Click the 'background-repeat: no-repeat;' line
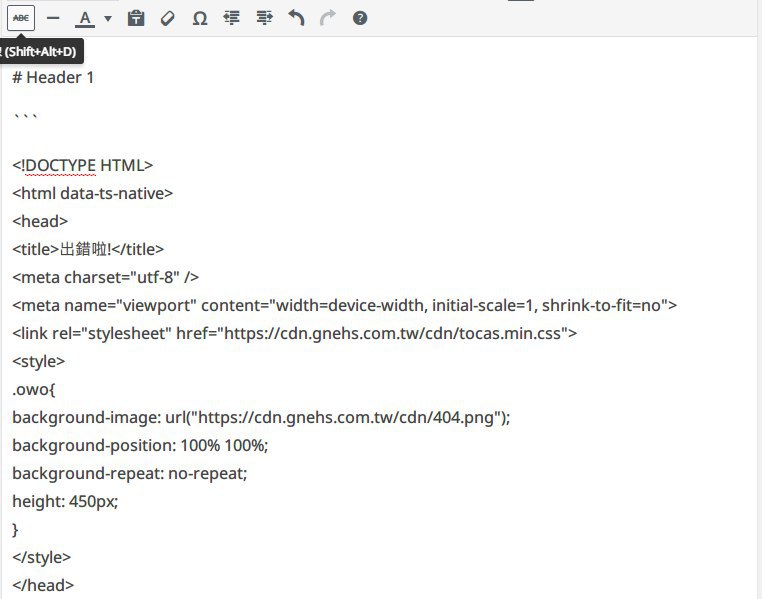 click(x=130, y=473)
